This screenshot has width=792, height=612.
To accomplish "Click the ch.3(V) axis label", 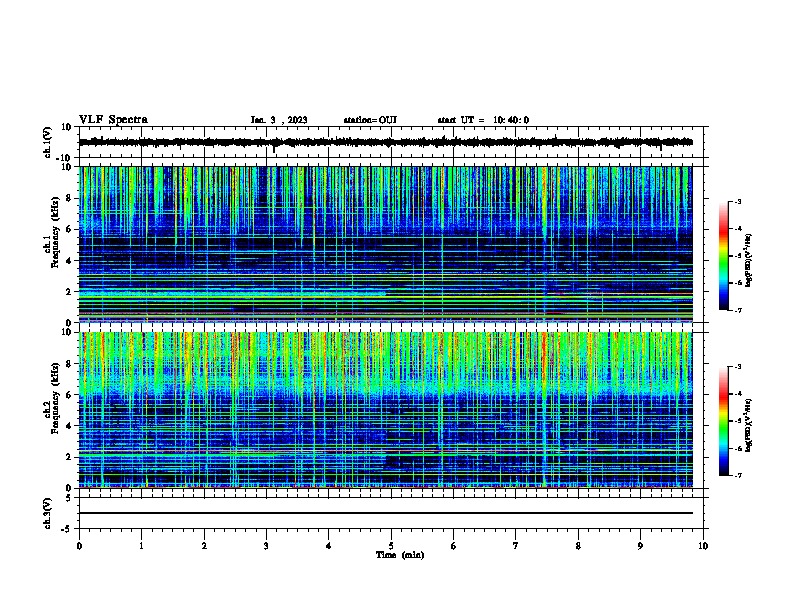I will [x=48, y=513].
